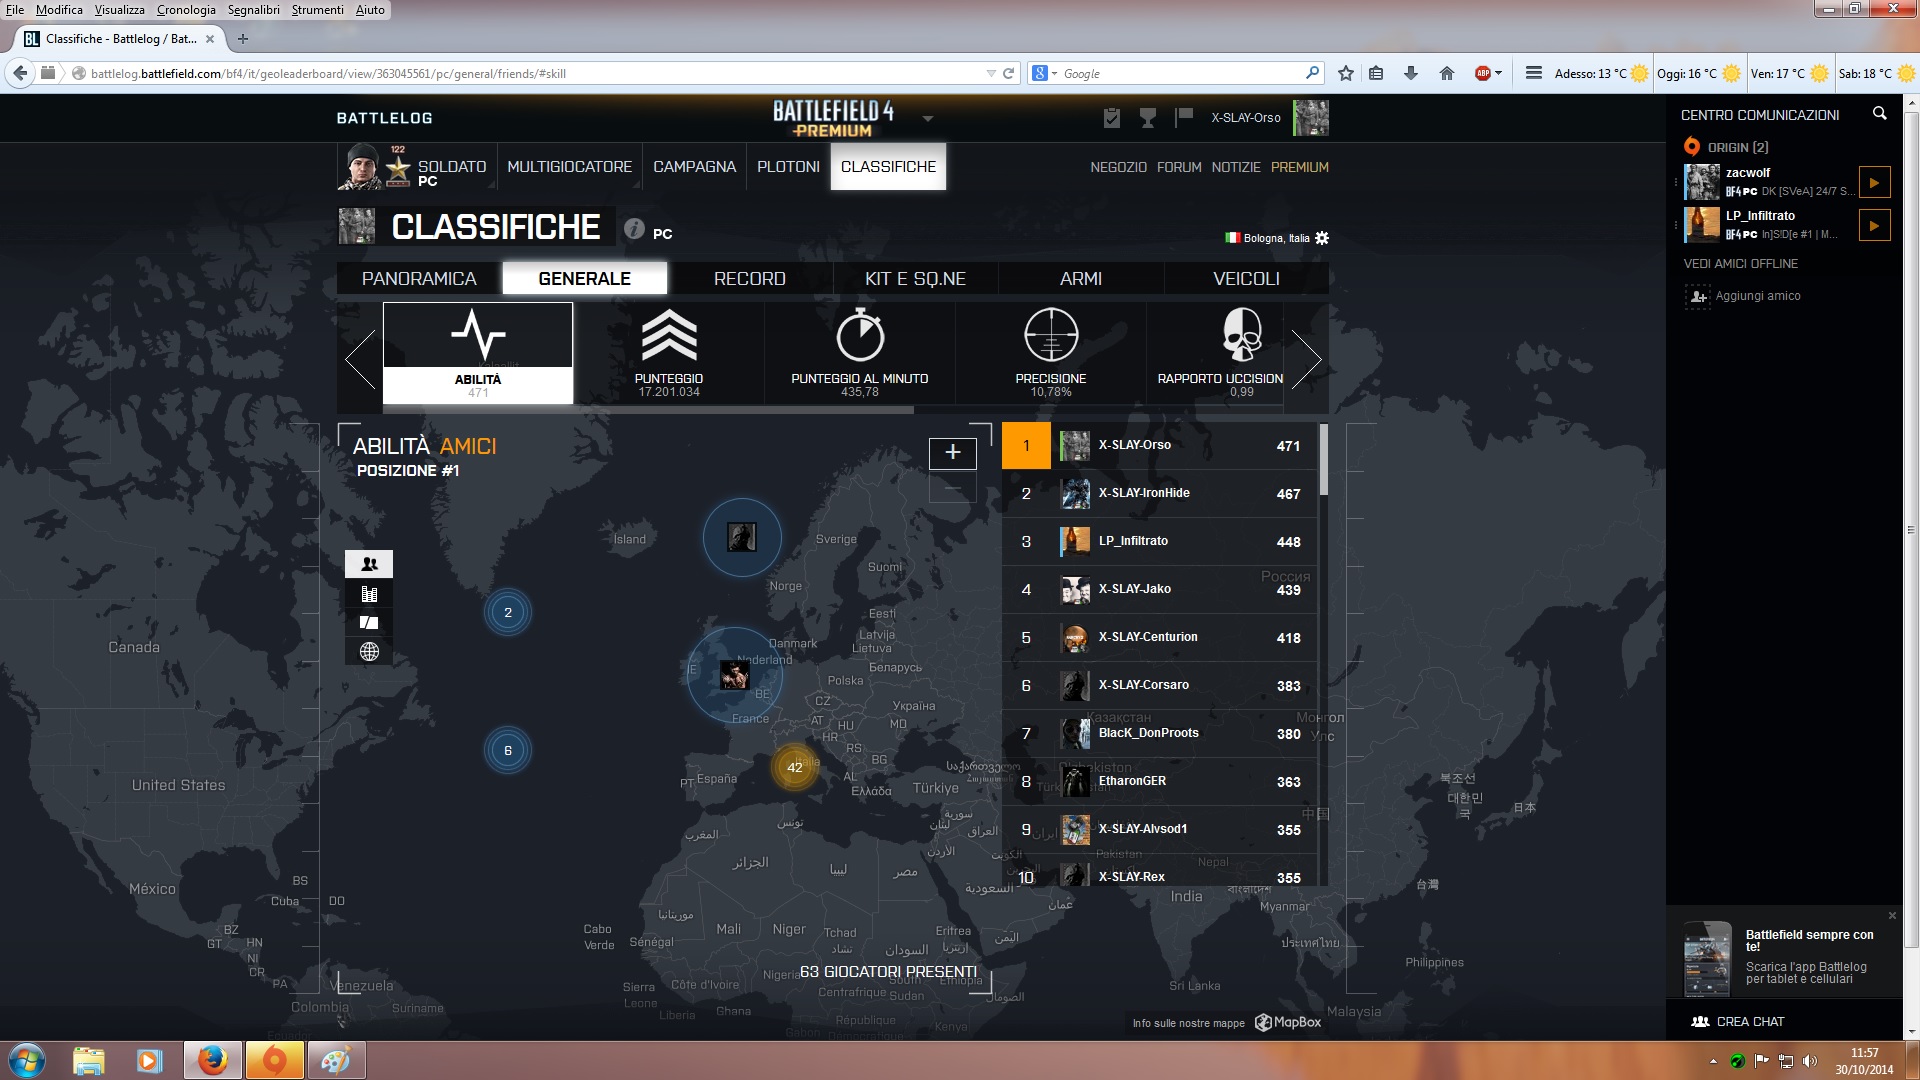
Task: Show next stats with right arrow
Action: point(1306,358)
